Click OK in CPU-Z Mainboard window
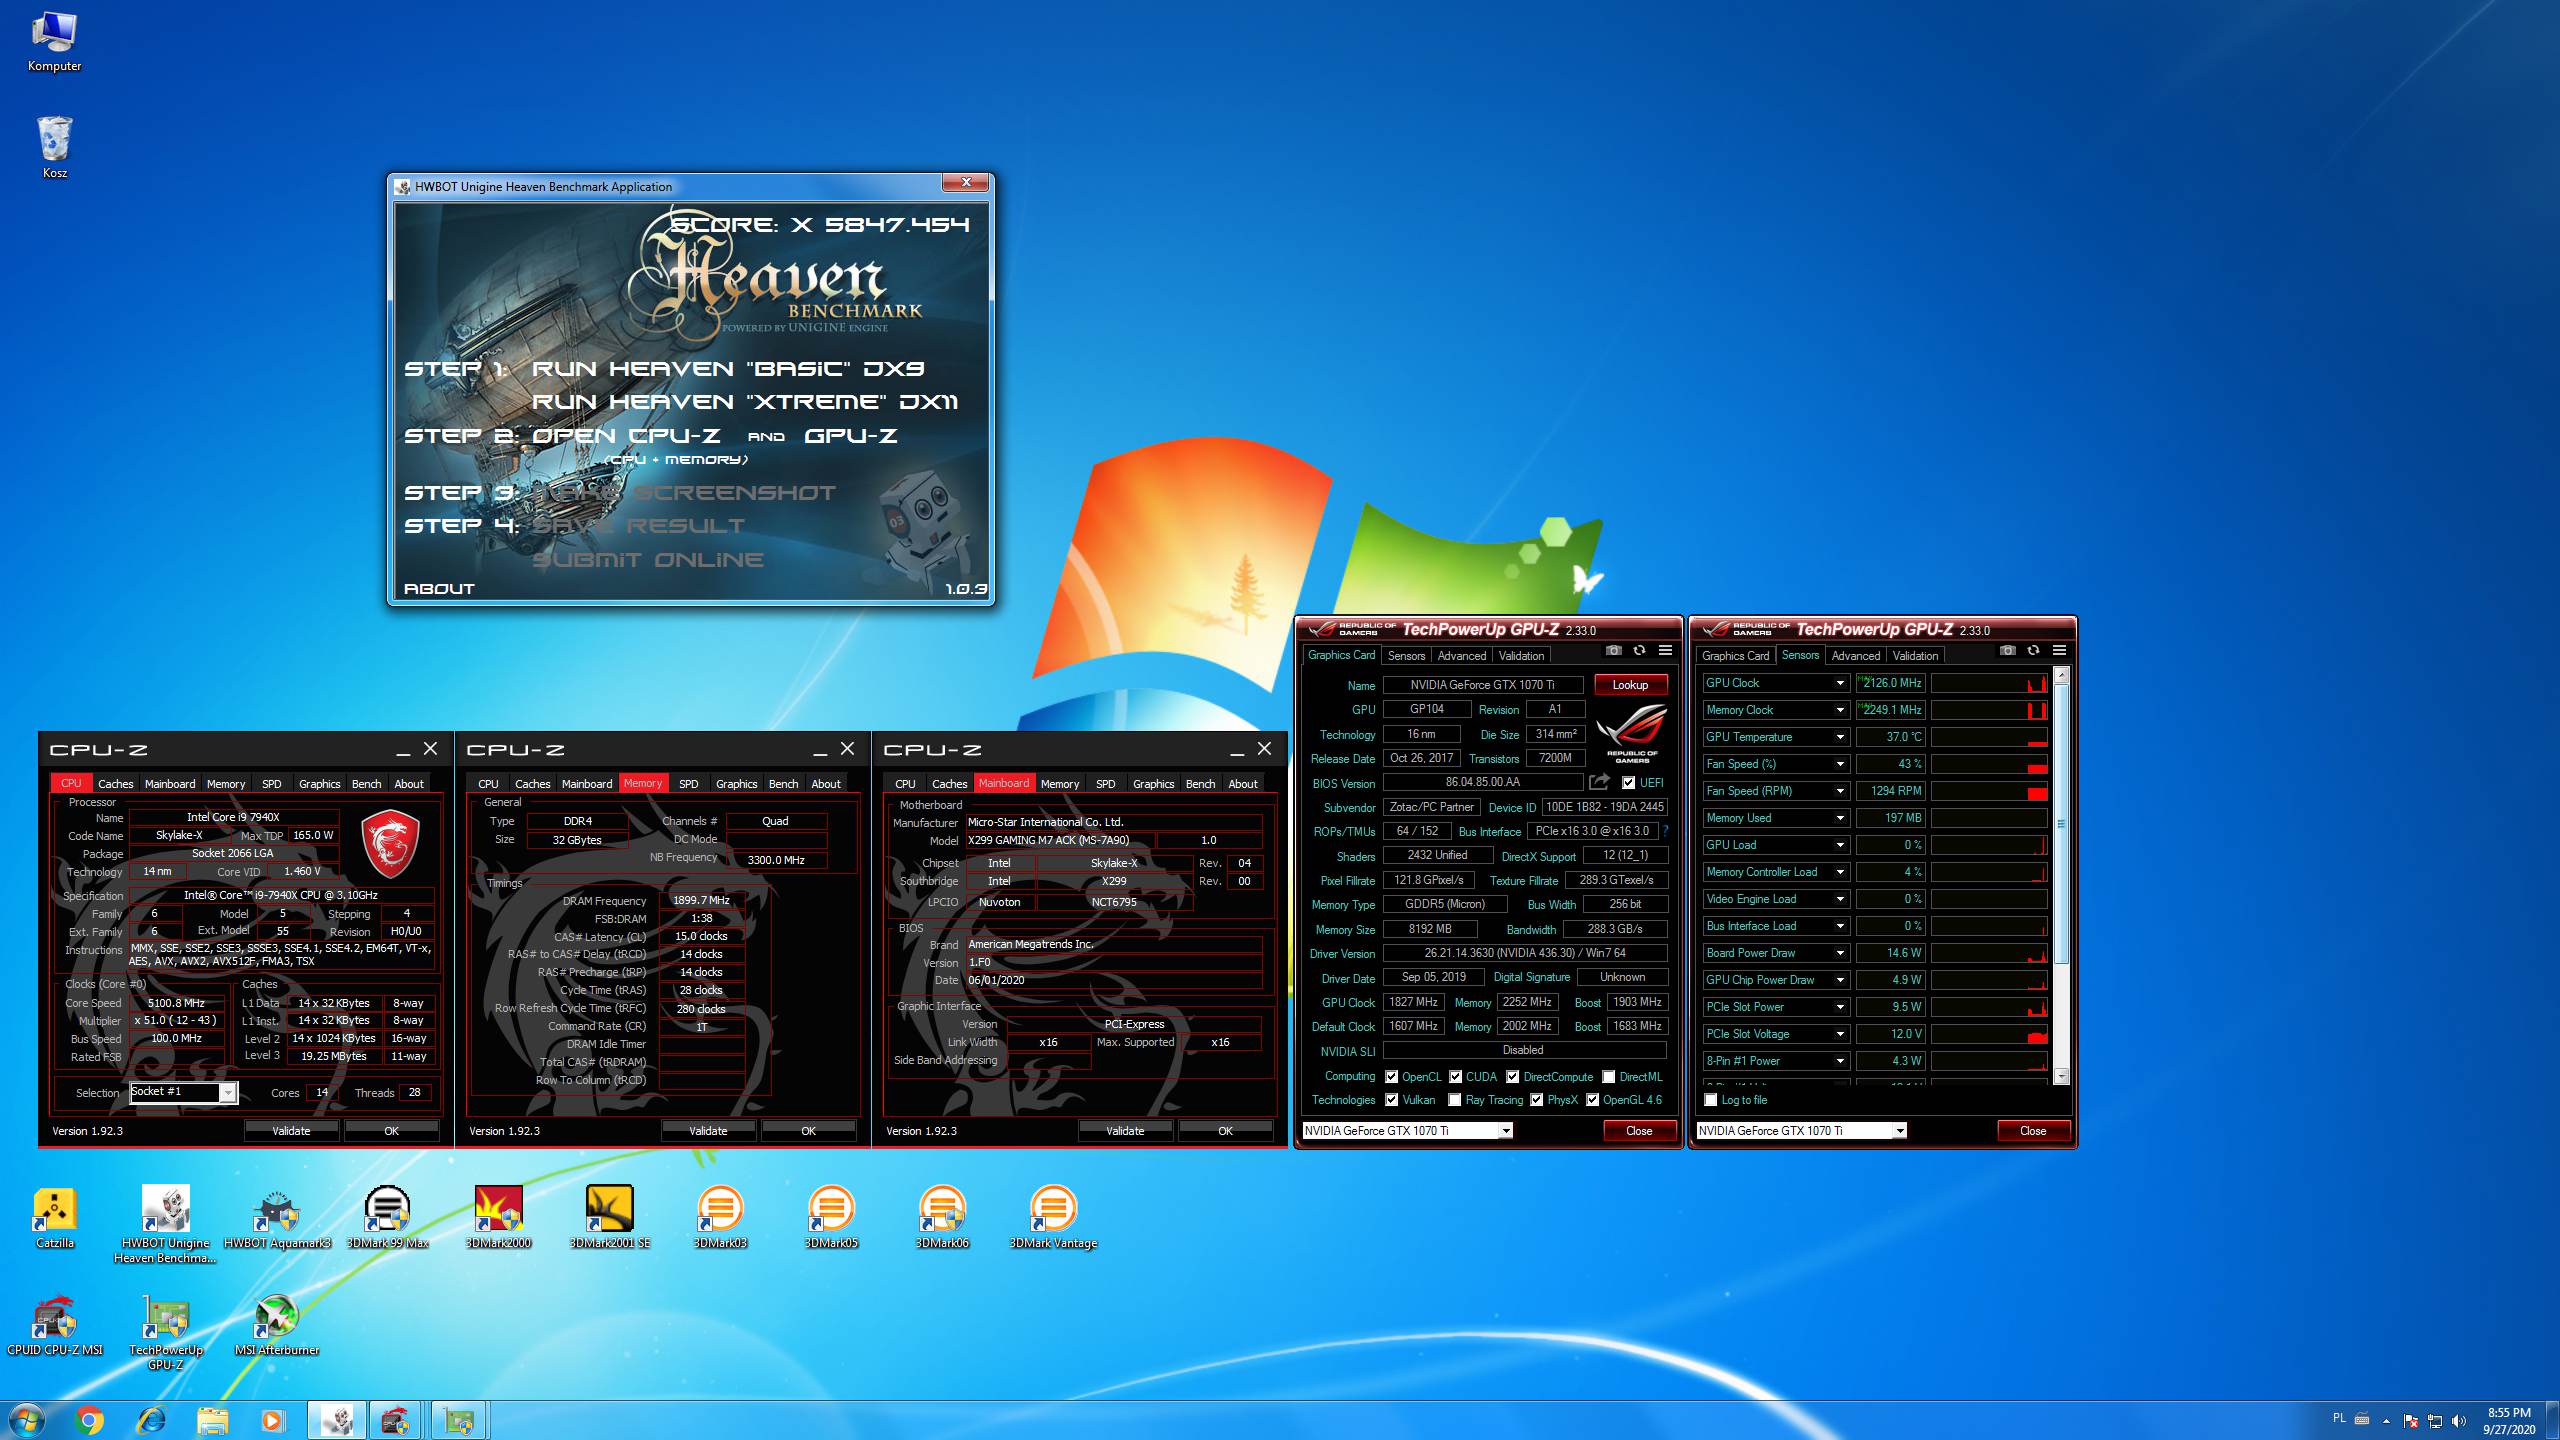This screenshot has width=2560, height=1440. [x=1225, y=1131]
